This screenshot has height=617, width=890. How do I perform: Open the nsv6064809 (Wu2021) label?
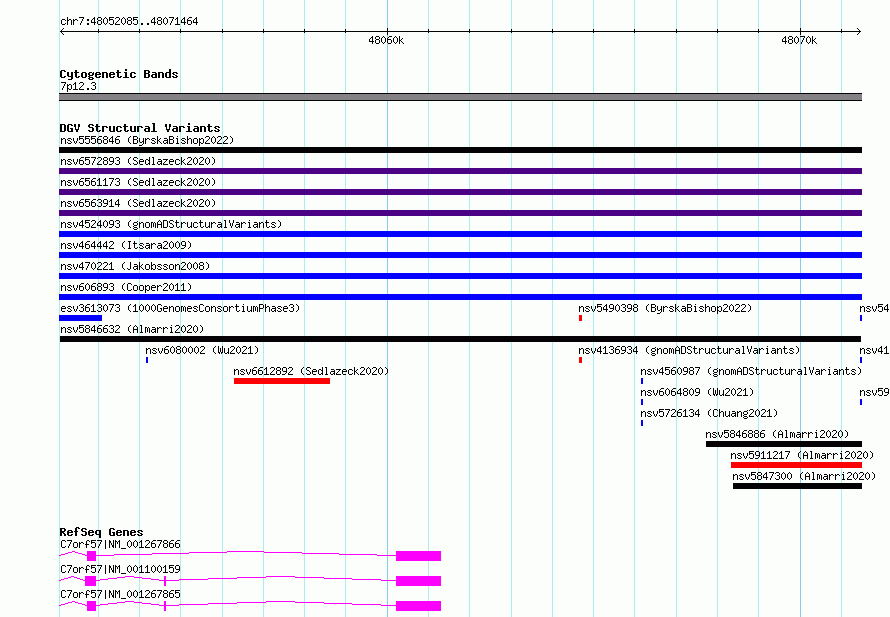(698, 392)
